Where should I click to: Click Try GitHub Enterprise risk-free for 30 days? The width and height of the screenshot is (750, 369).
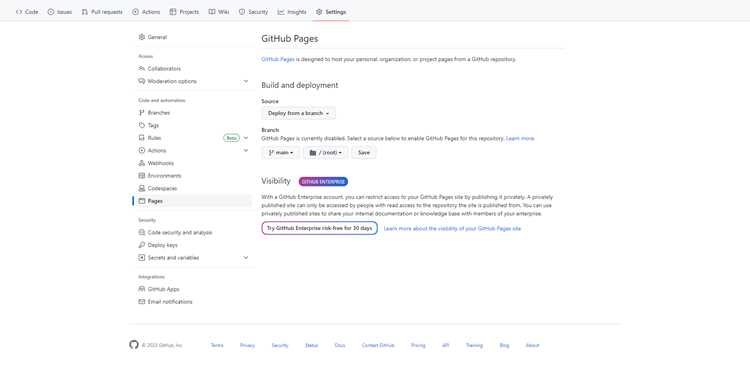(320, 228)
